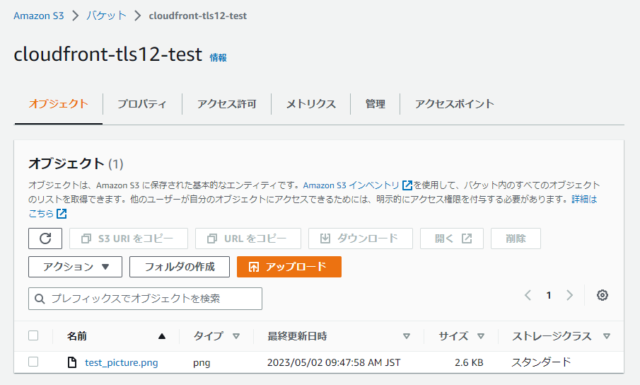
Task: Sort by 名前 column arrow
Action: click(162, 336)
